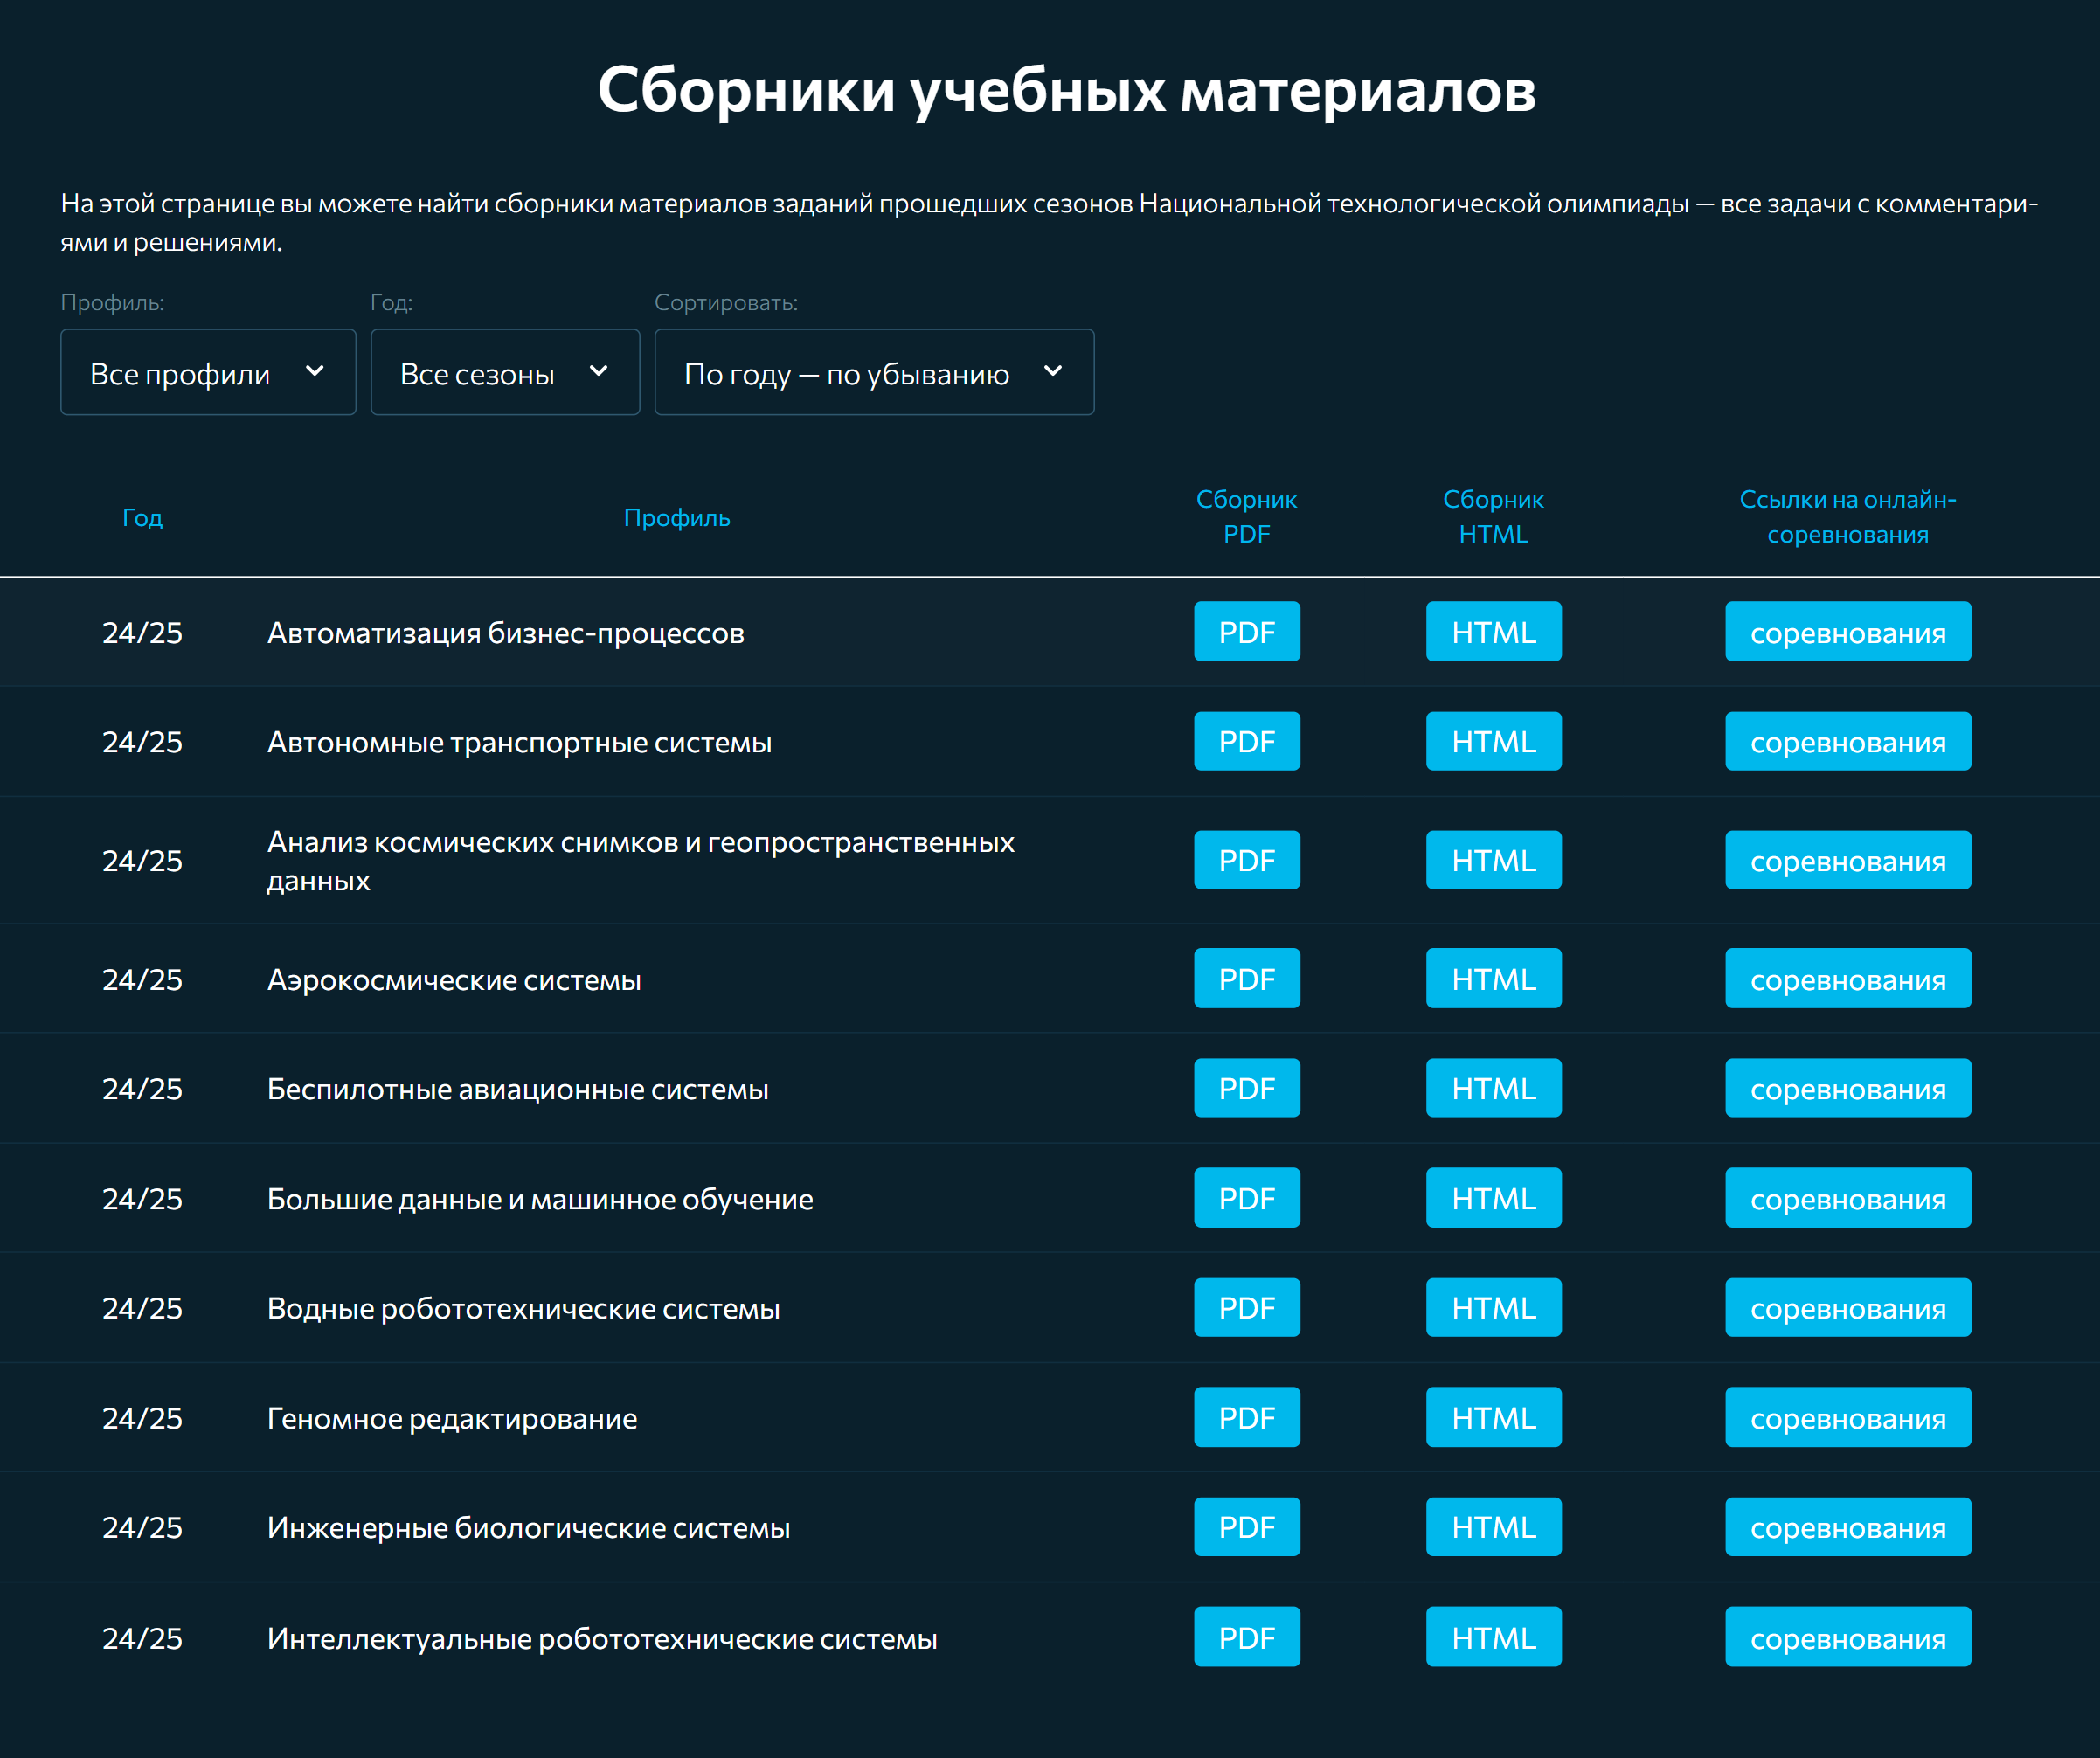Open HTML for "Инженерные биологические системы"
The image size is (2100, 1758).
tap(1493, 1527)
